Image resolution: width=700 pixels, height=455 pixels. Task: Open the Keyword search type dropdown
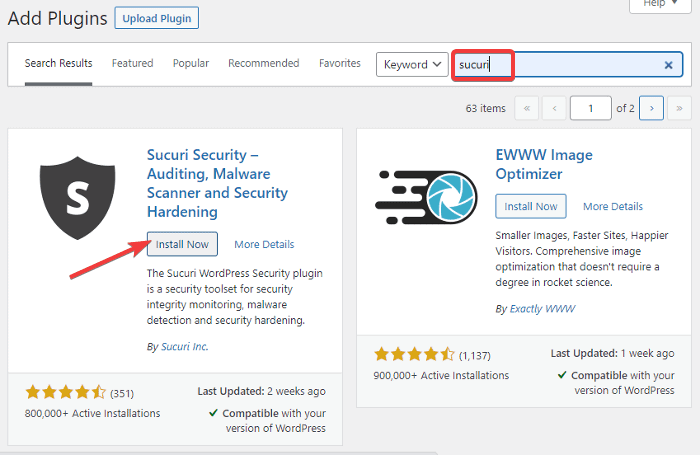[412, 64]
